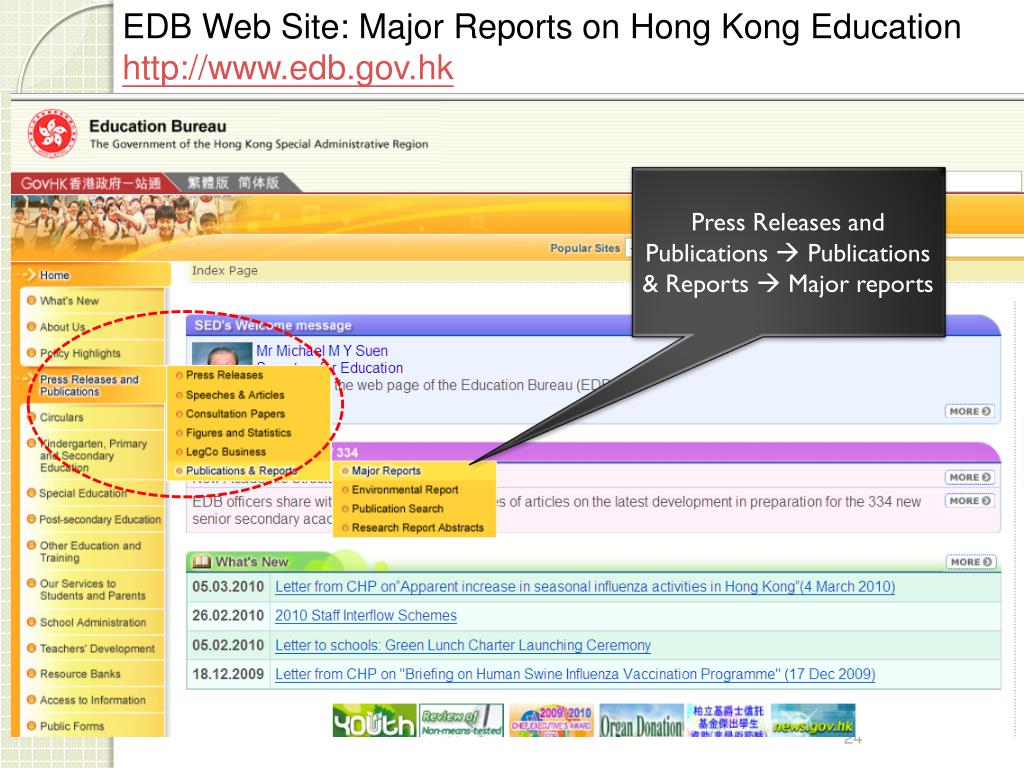
Task: Open School Administration sidebar item
Action: (x=93, y=622)
